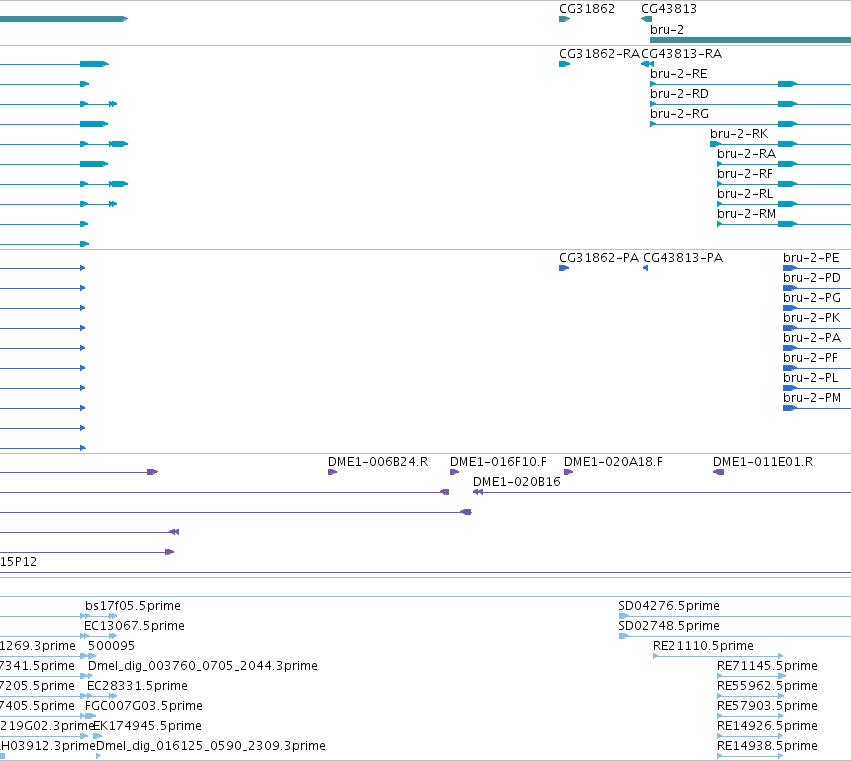
Task: Click the CG31862 gene arrow glyph
Action: [x=564, y=19]
